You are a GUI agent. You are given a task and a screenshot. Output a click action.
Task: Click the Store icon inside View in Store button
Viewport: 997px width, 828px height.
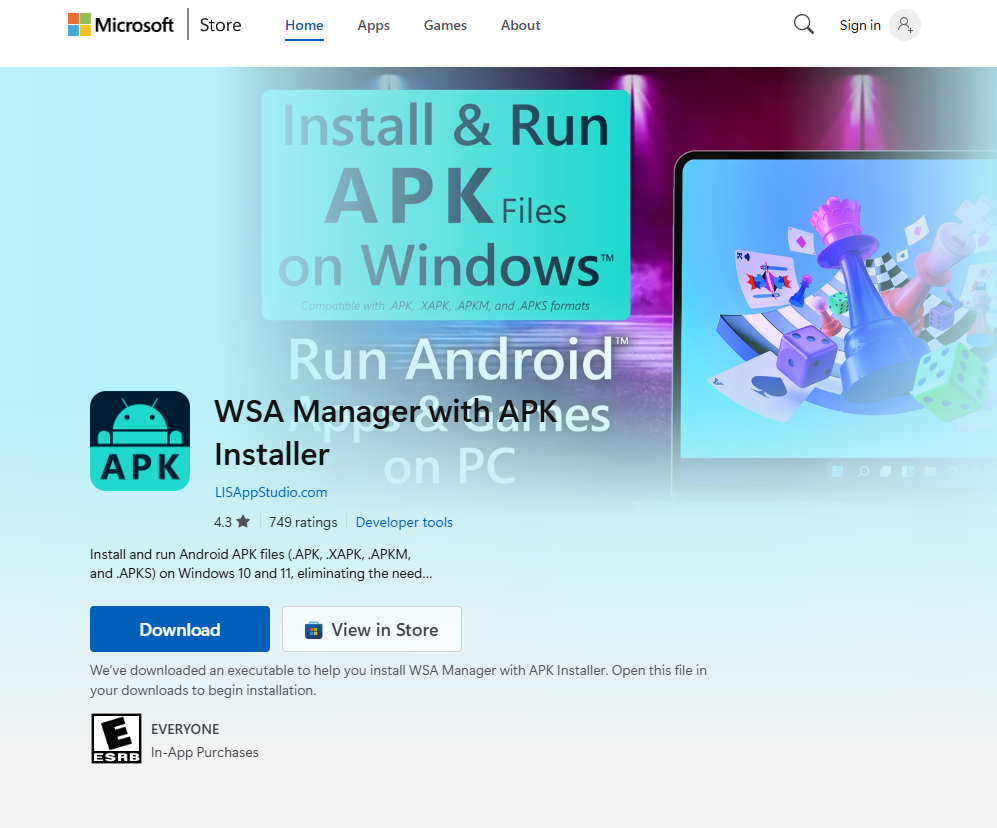pos(312,628)
